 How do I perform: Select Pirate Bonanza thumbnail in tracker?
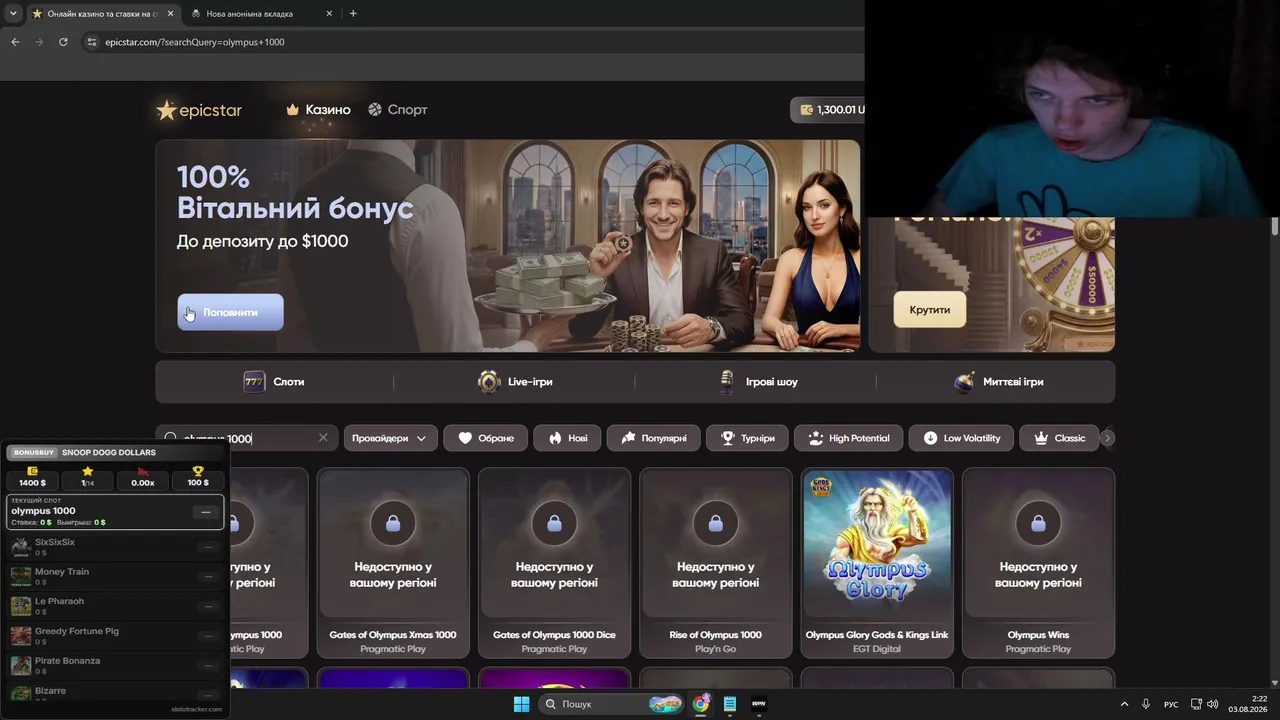[x=21, y=665]
